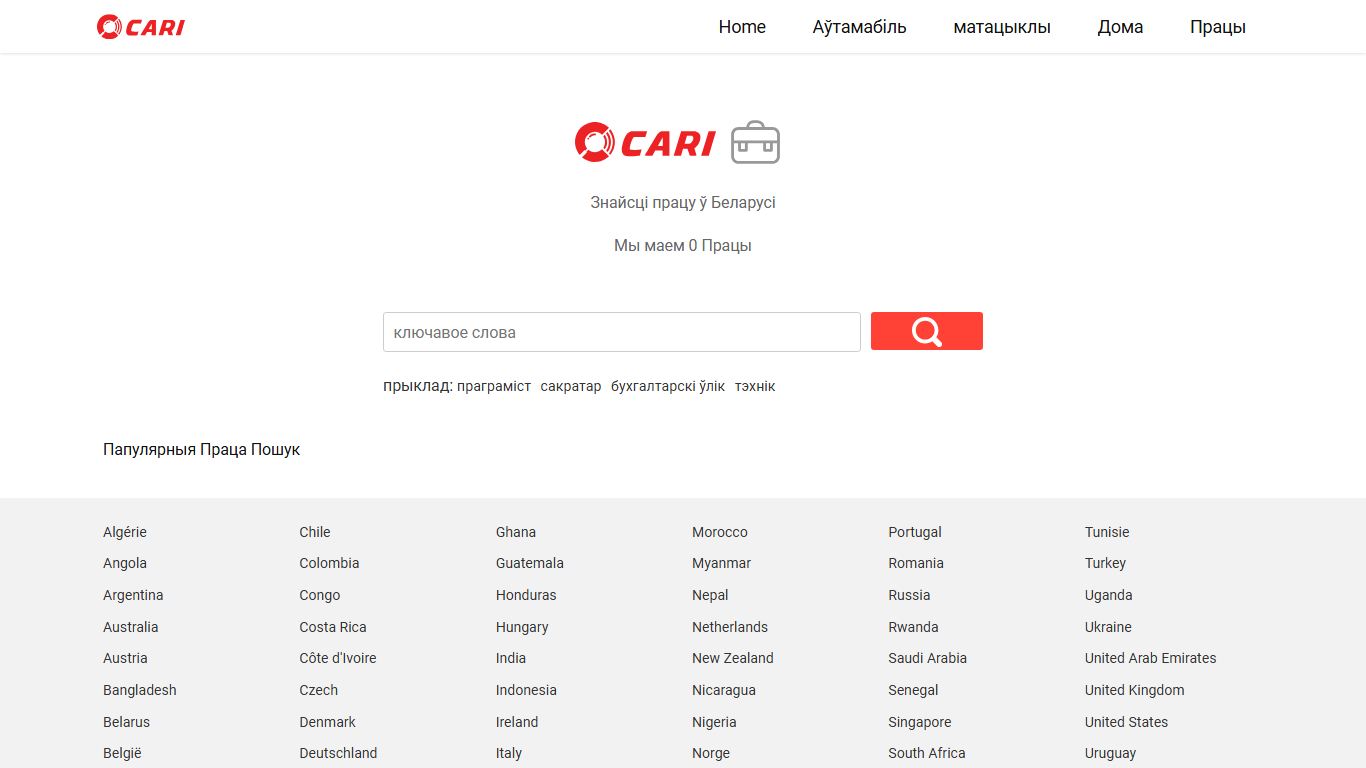The image size is (1366, 768).
Task: Open the Austria country link
Action: click(x=125, y=658)
